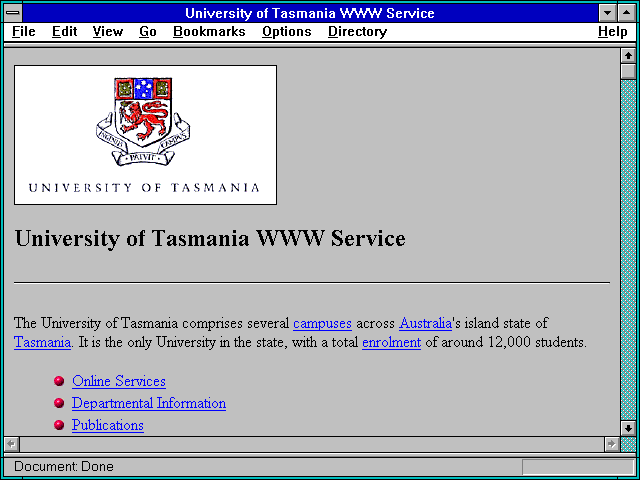Click the page heading "University of Tasmania WWW Service"
This screenshot has height=480, width=640.
click(210, 238)
